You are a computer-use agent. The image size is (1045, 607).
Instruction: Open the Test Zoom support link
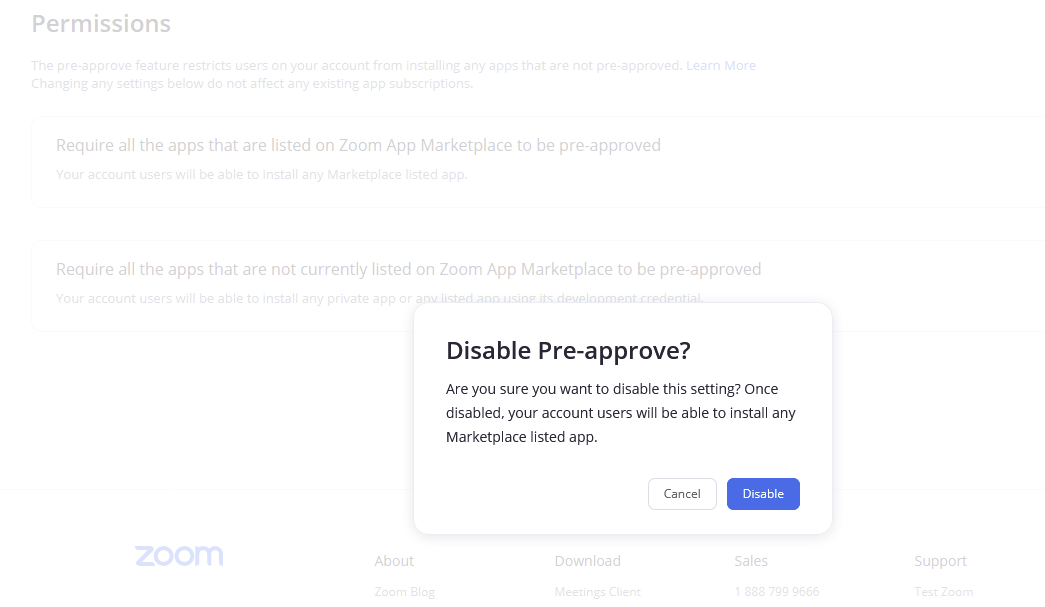943,592
